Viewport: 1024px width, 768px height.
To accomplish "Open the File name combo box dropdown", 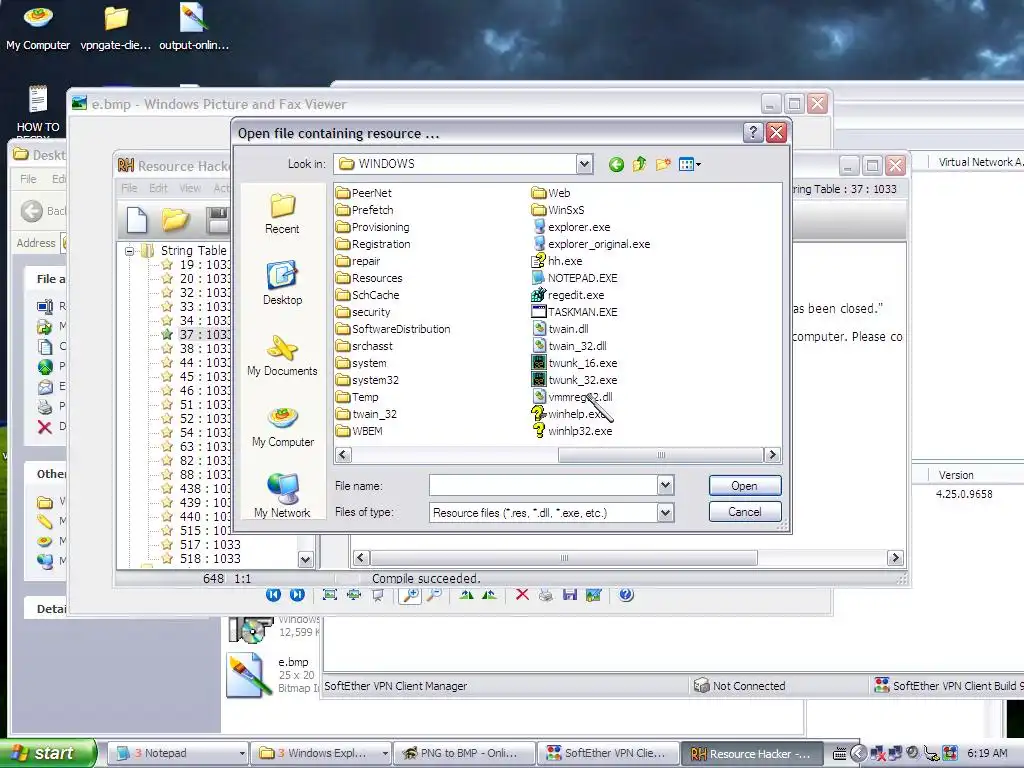I will point(665,485).
